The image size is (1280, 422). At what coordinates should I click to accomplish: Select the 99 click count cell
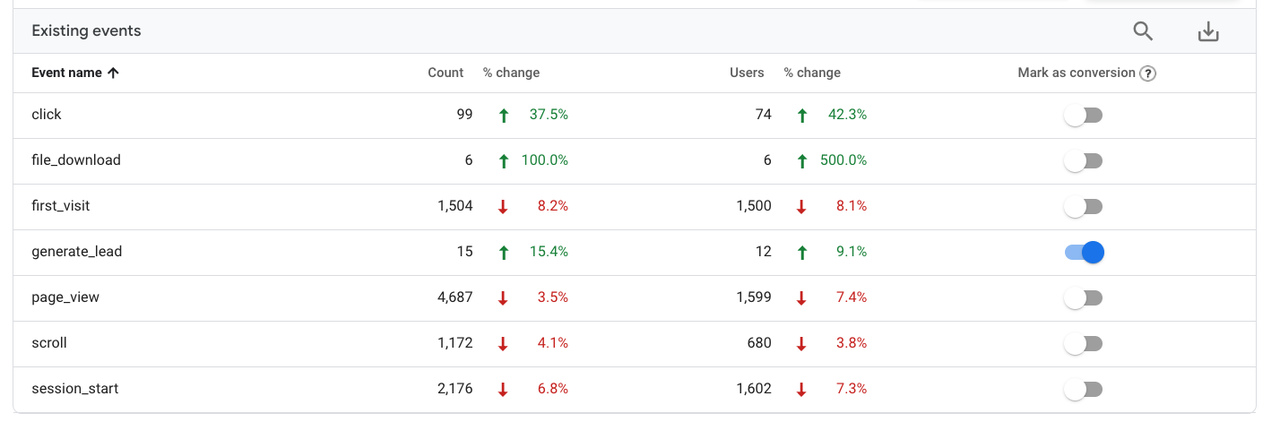pyautogui.click(x=465, y=114)
